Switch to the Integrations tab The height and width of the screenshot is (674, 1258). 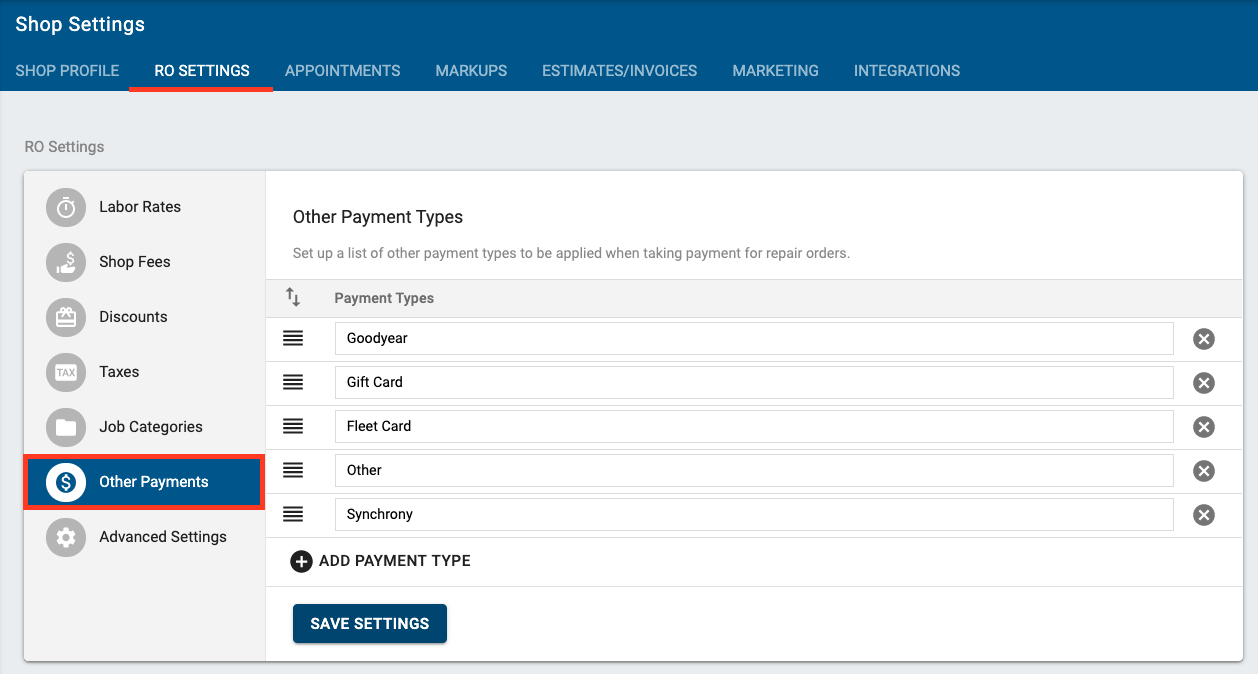[x=907, y=71]
